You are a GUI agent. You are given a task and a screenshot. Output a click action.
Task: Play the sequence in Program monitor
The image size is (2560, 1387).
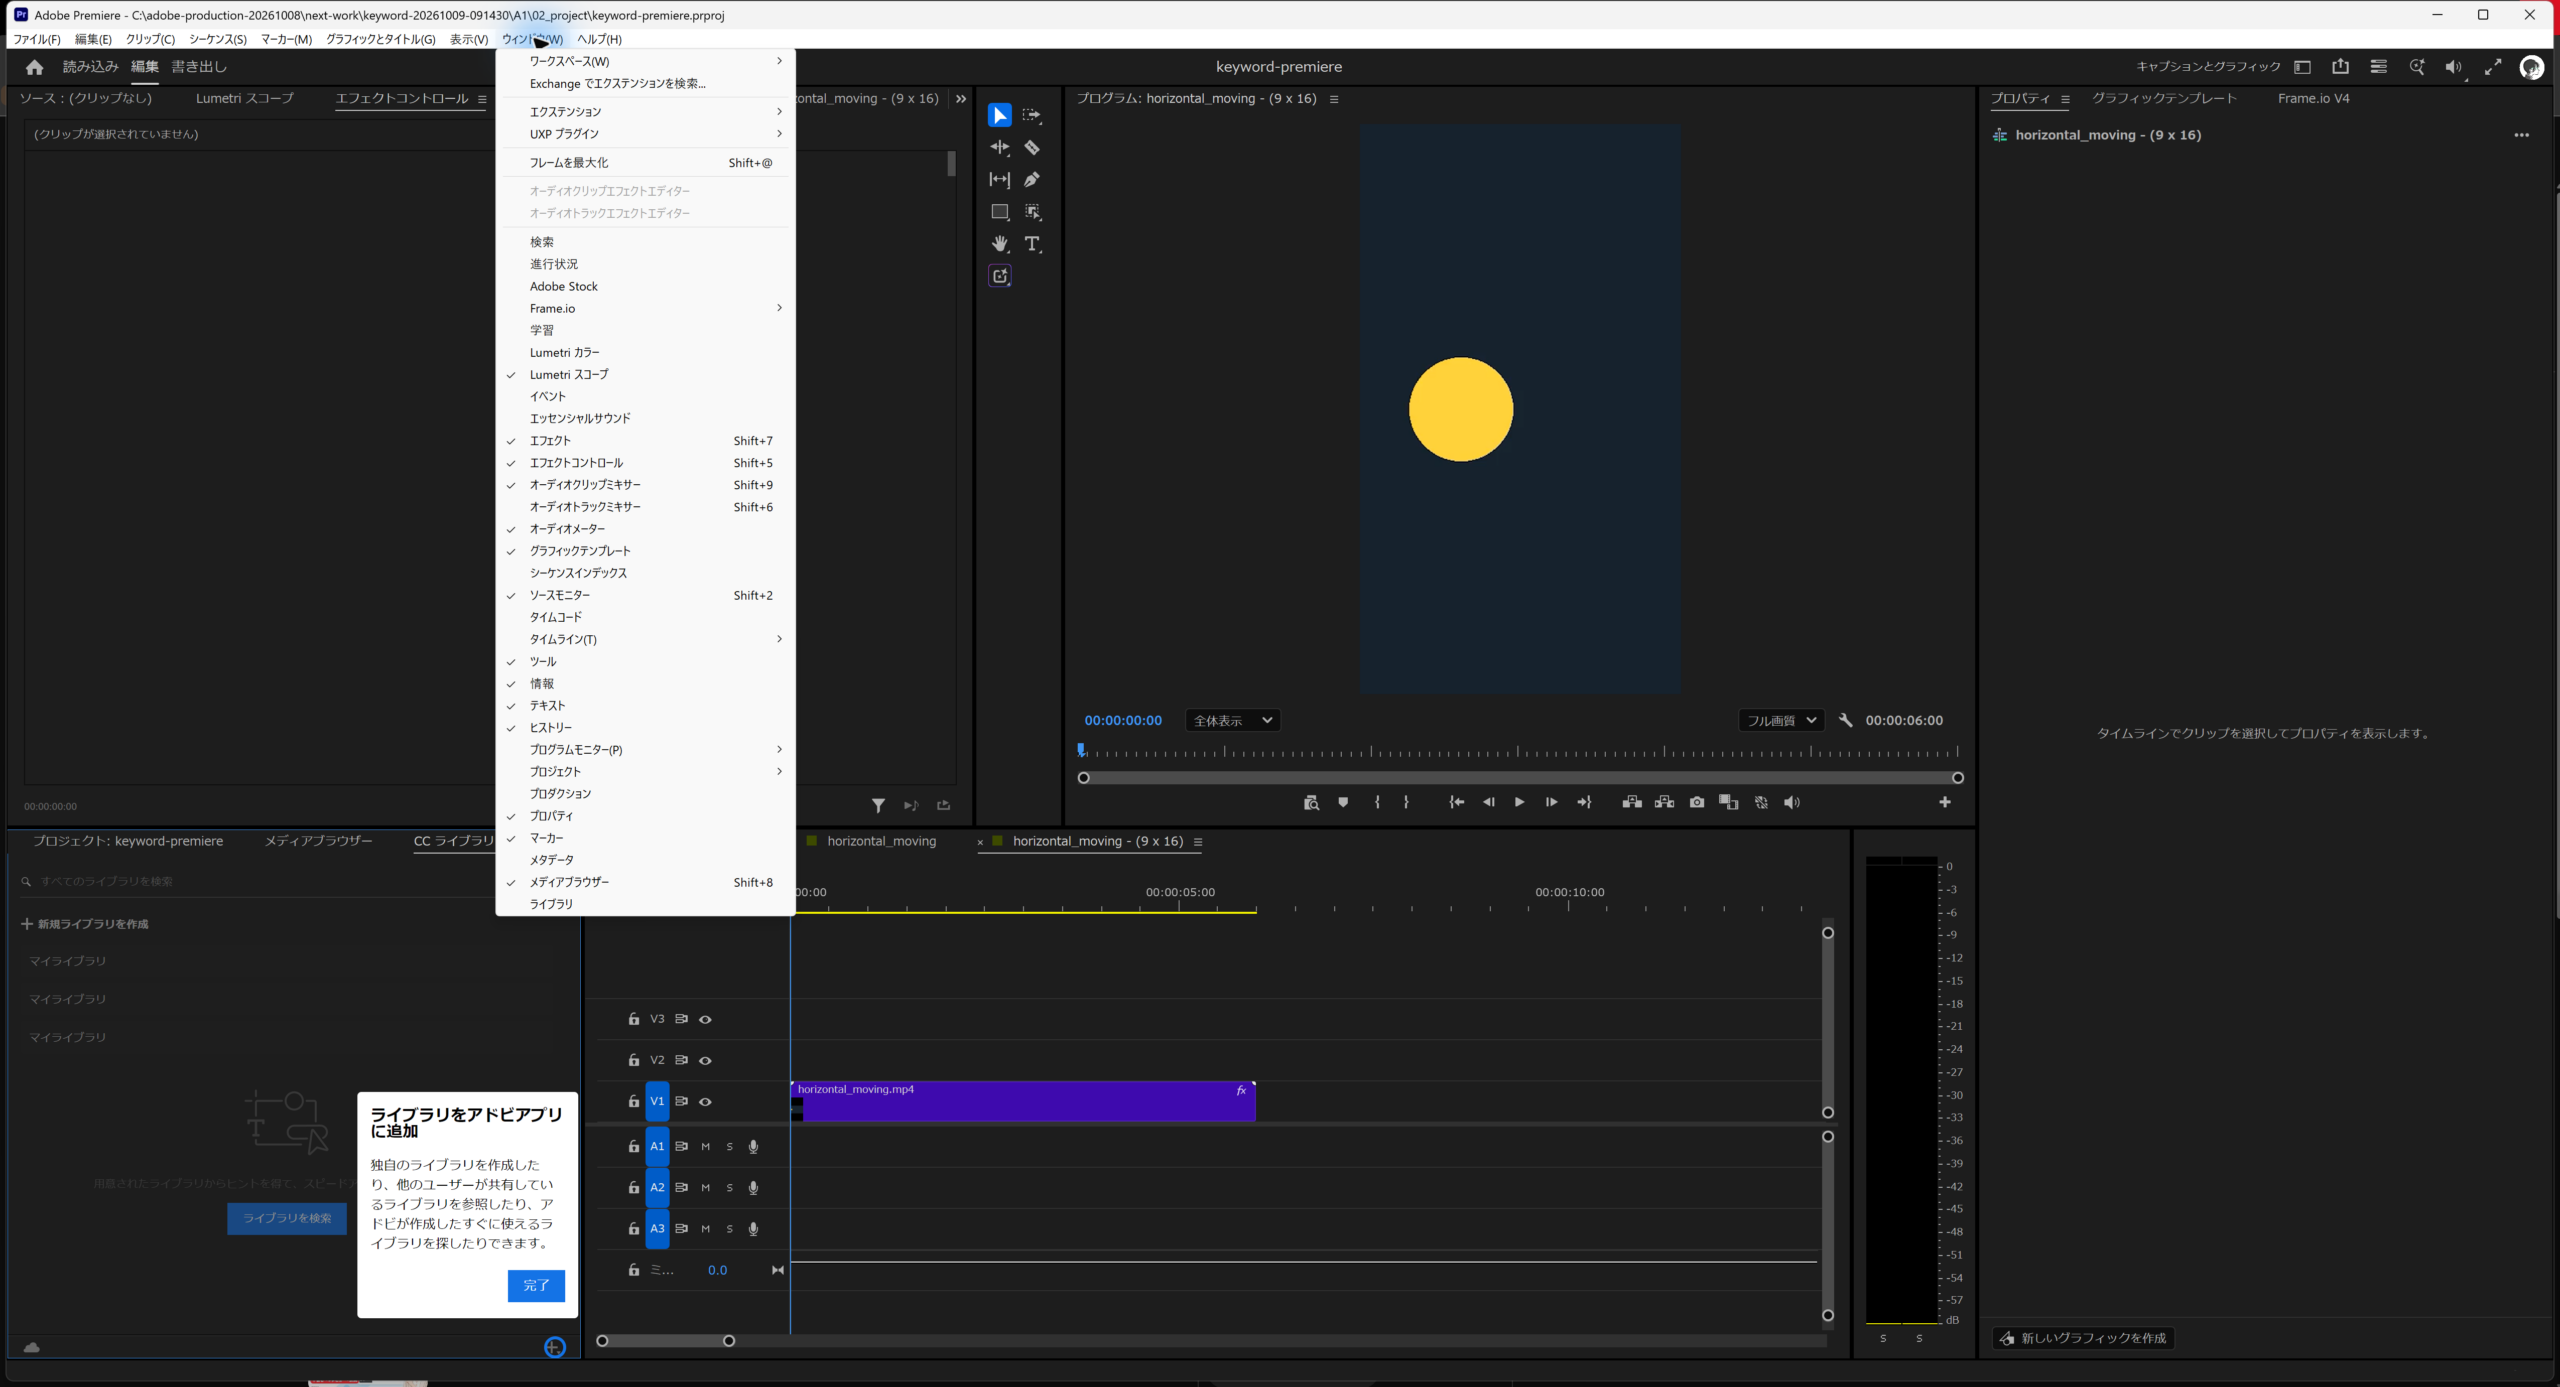(x=1519, y=803)
